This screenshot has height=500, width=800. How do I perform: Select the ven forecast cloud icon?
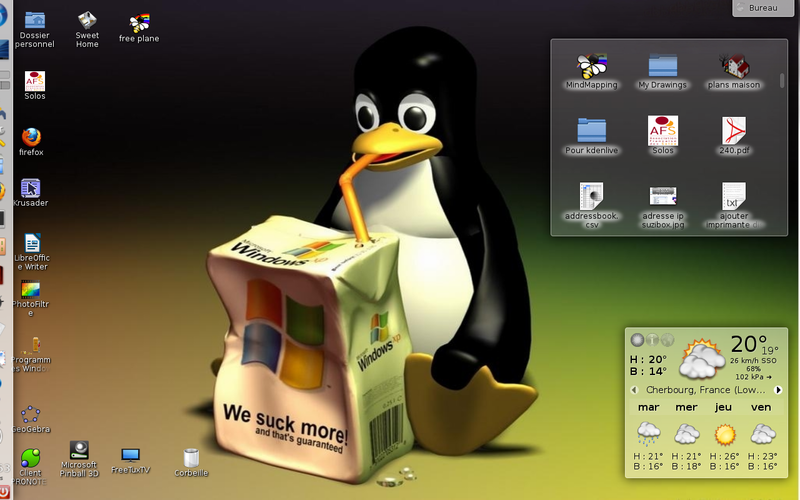coord(763,435)
